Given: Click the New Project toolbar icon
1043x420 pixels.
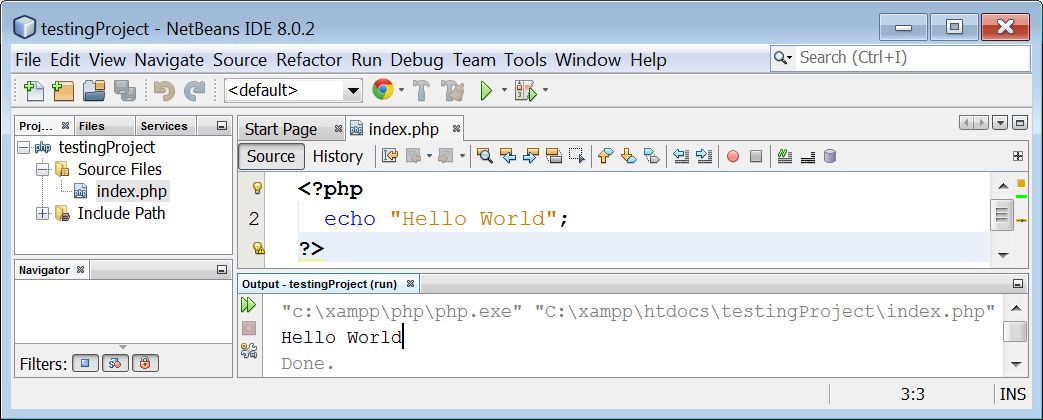Looking at the screenshot, I should click(x=63, y=90).
